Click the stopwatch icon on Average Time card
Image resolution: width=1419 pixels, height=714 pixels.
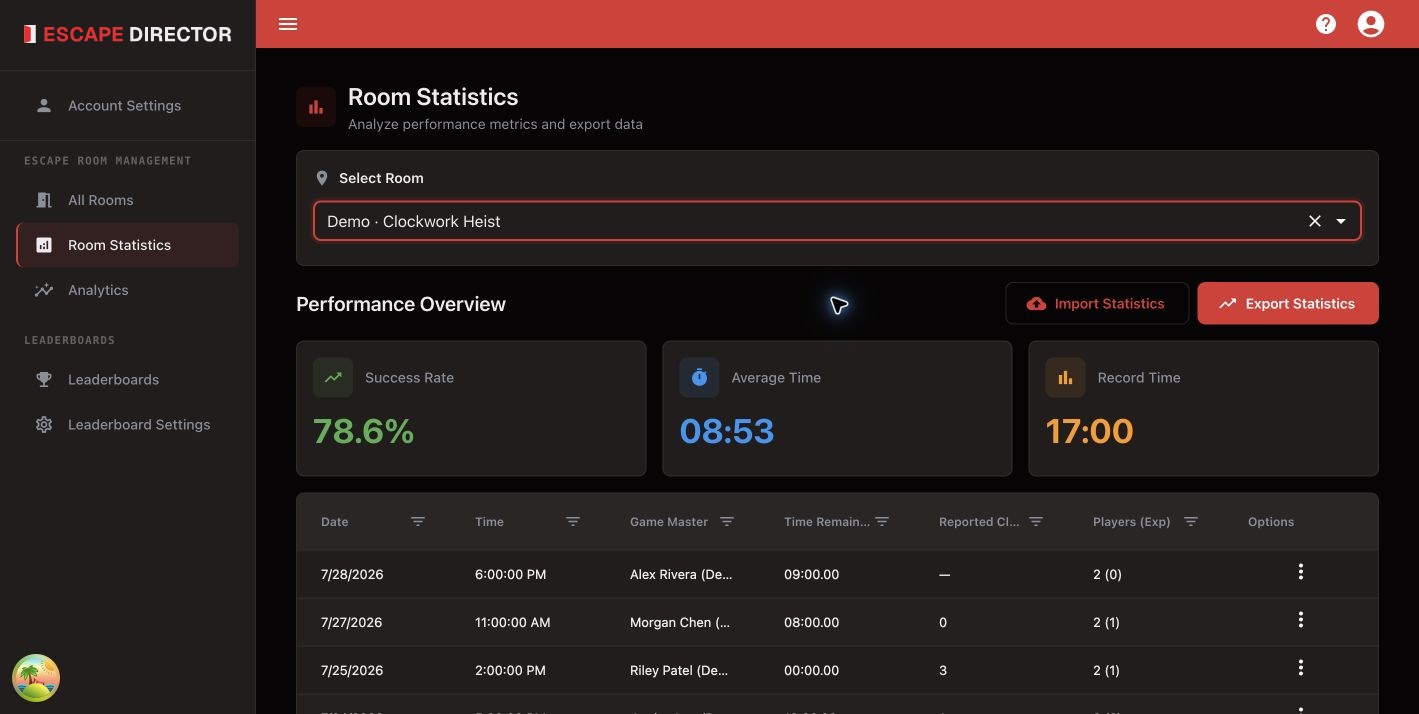point(699,378)
